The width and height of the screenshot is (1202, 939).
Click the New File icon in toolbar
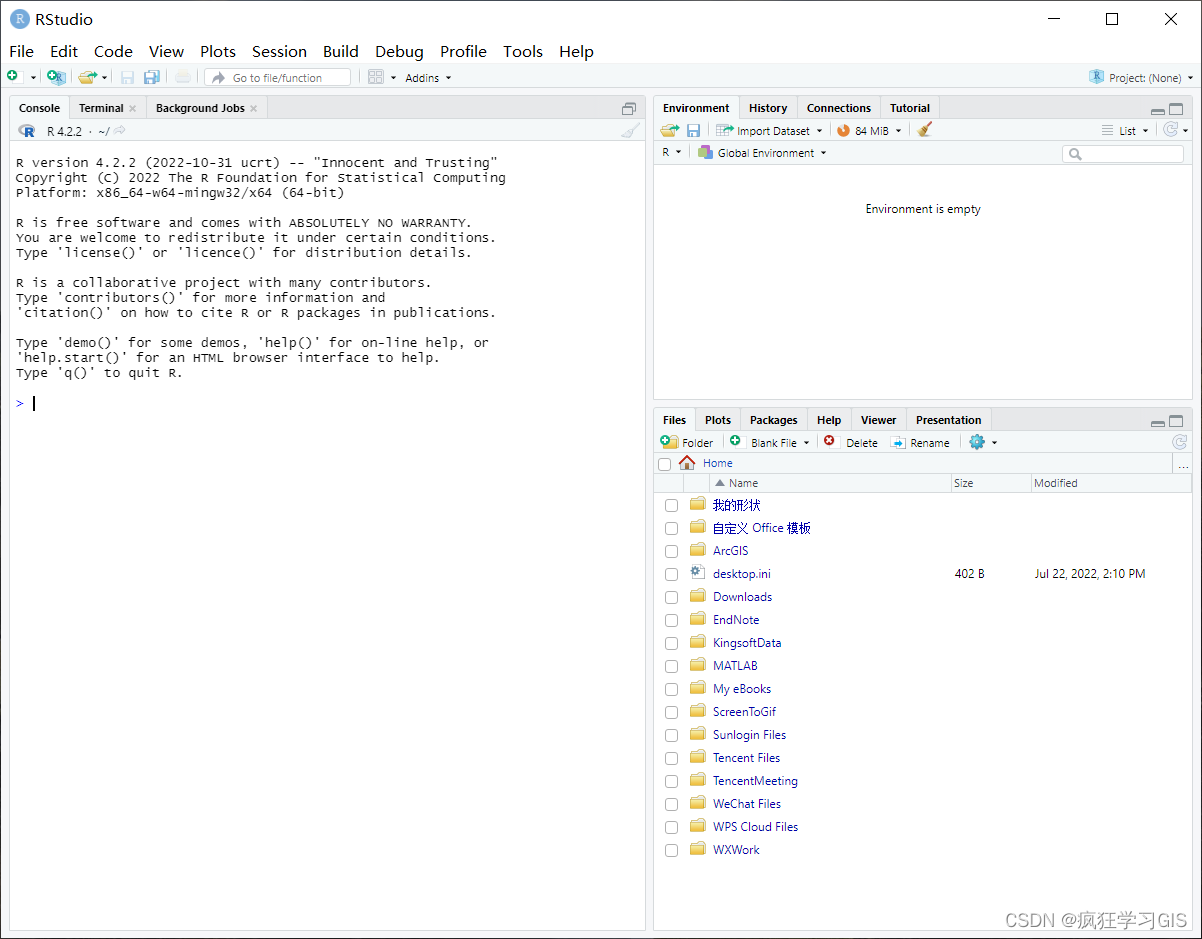13,77
